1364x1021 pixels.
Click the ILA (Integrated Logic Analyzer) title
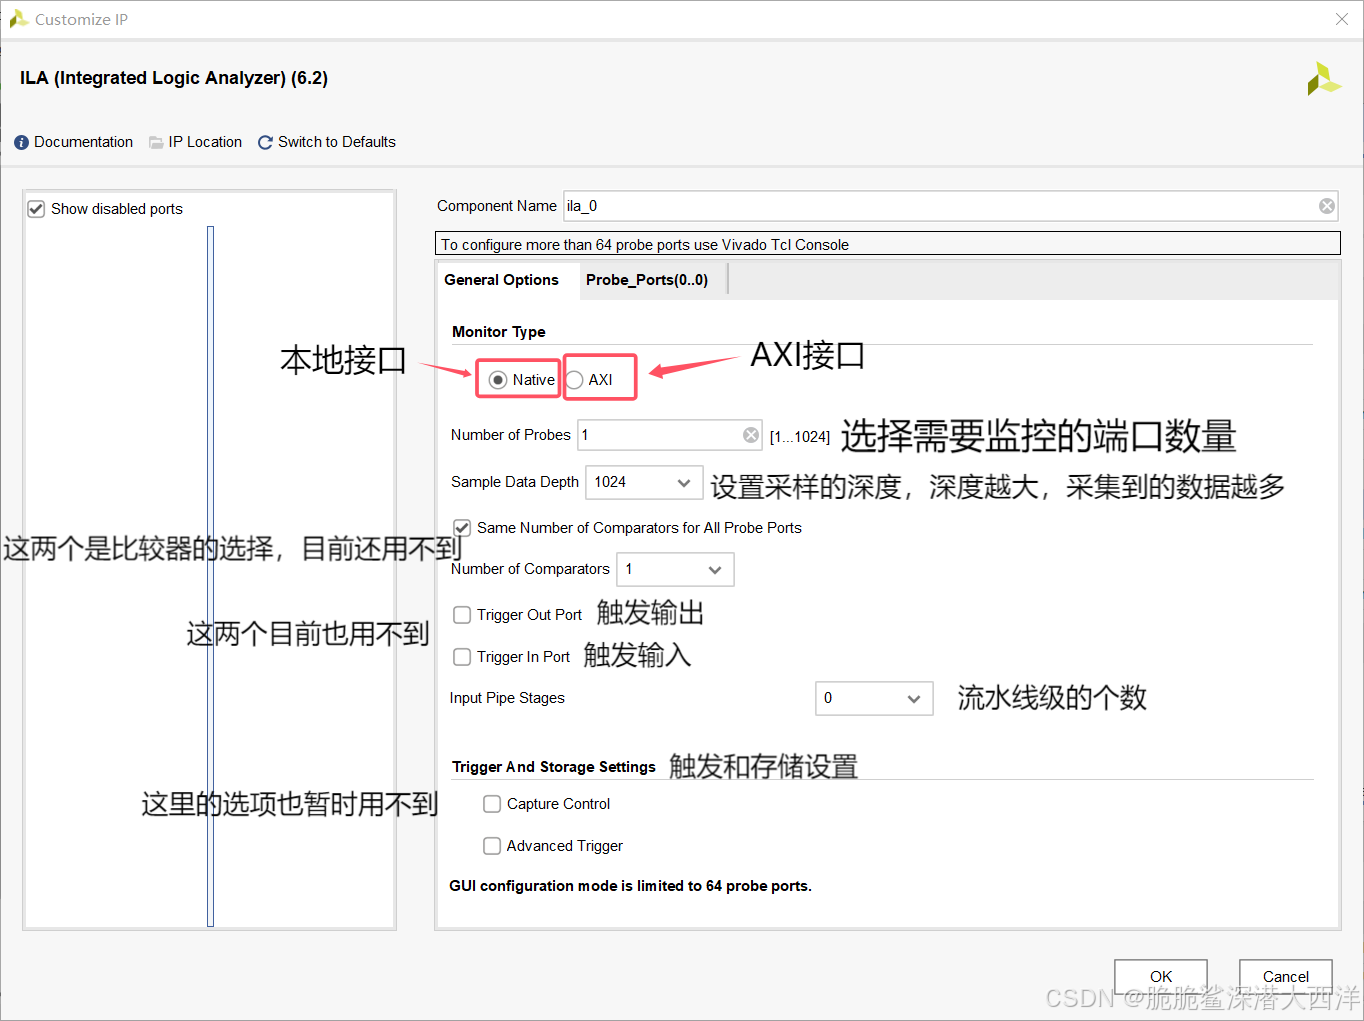coord(174,78)
